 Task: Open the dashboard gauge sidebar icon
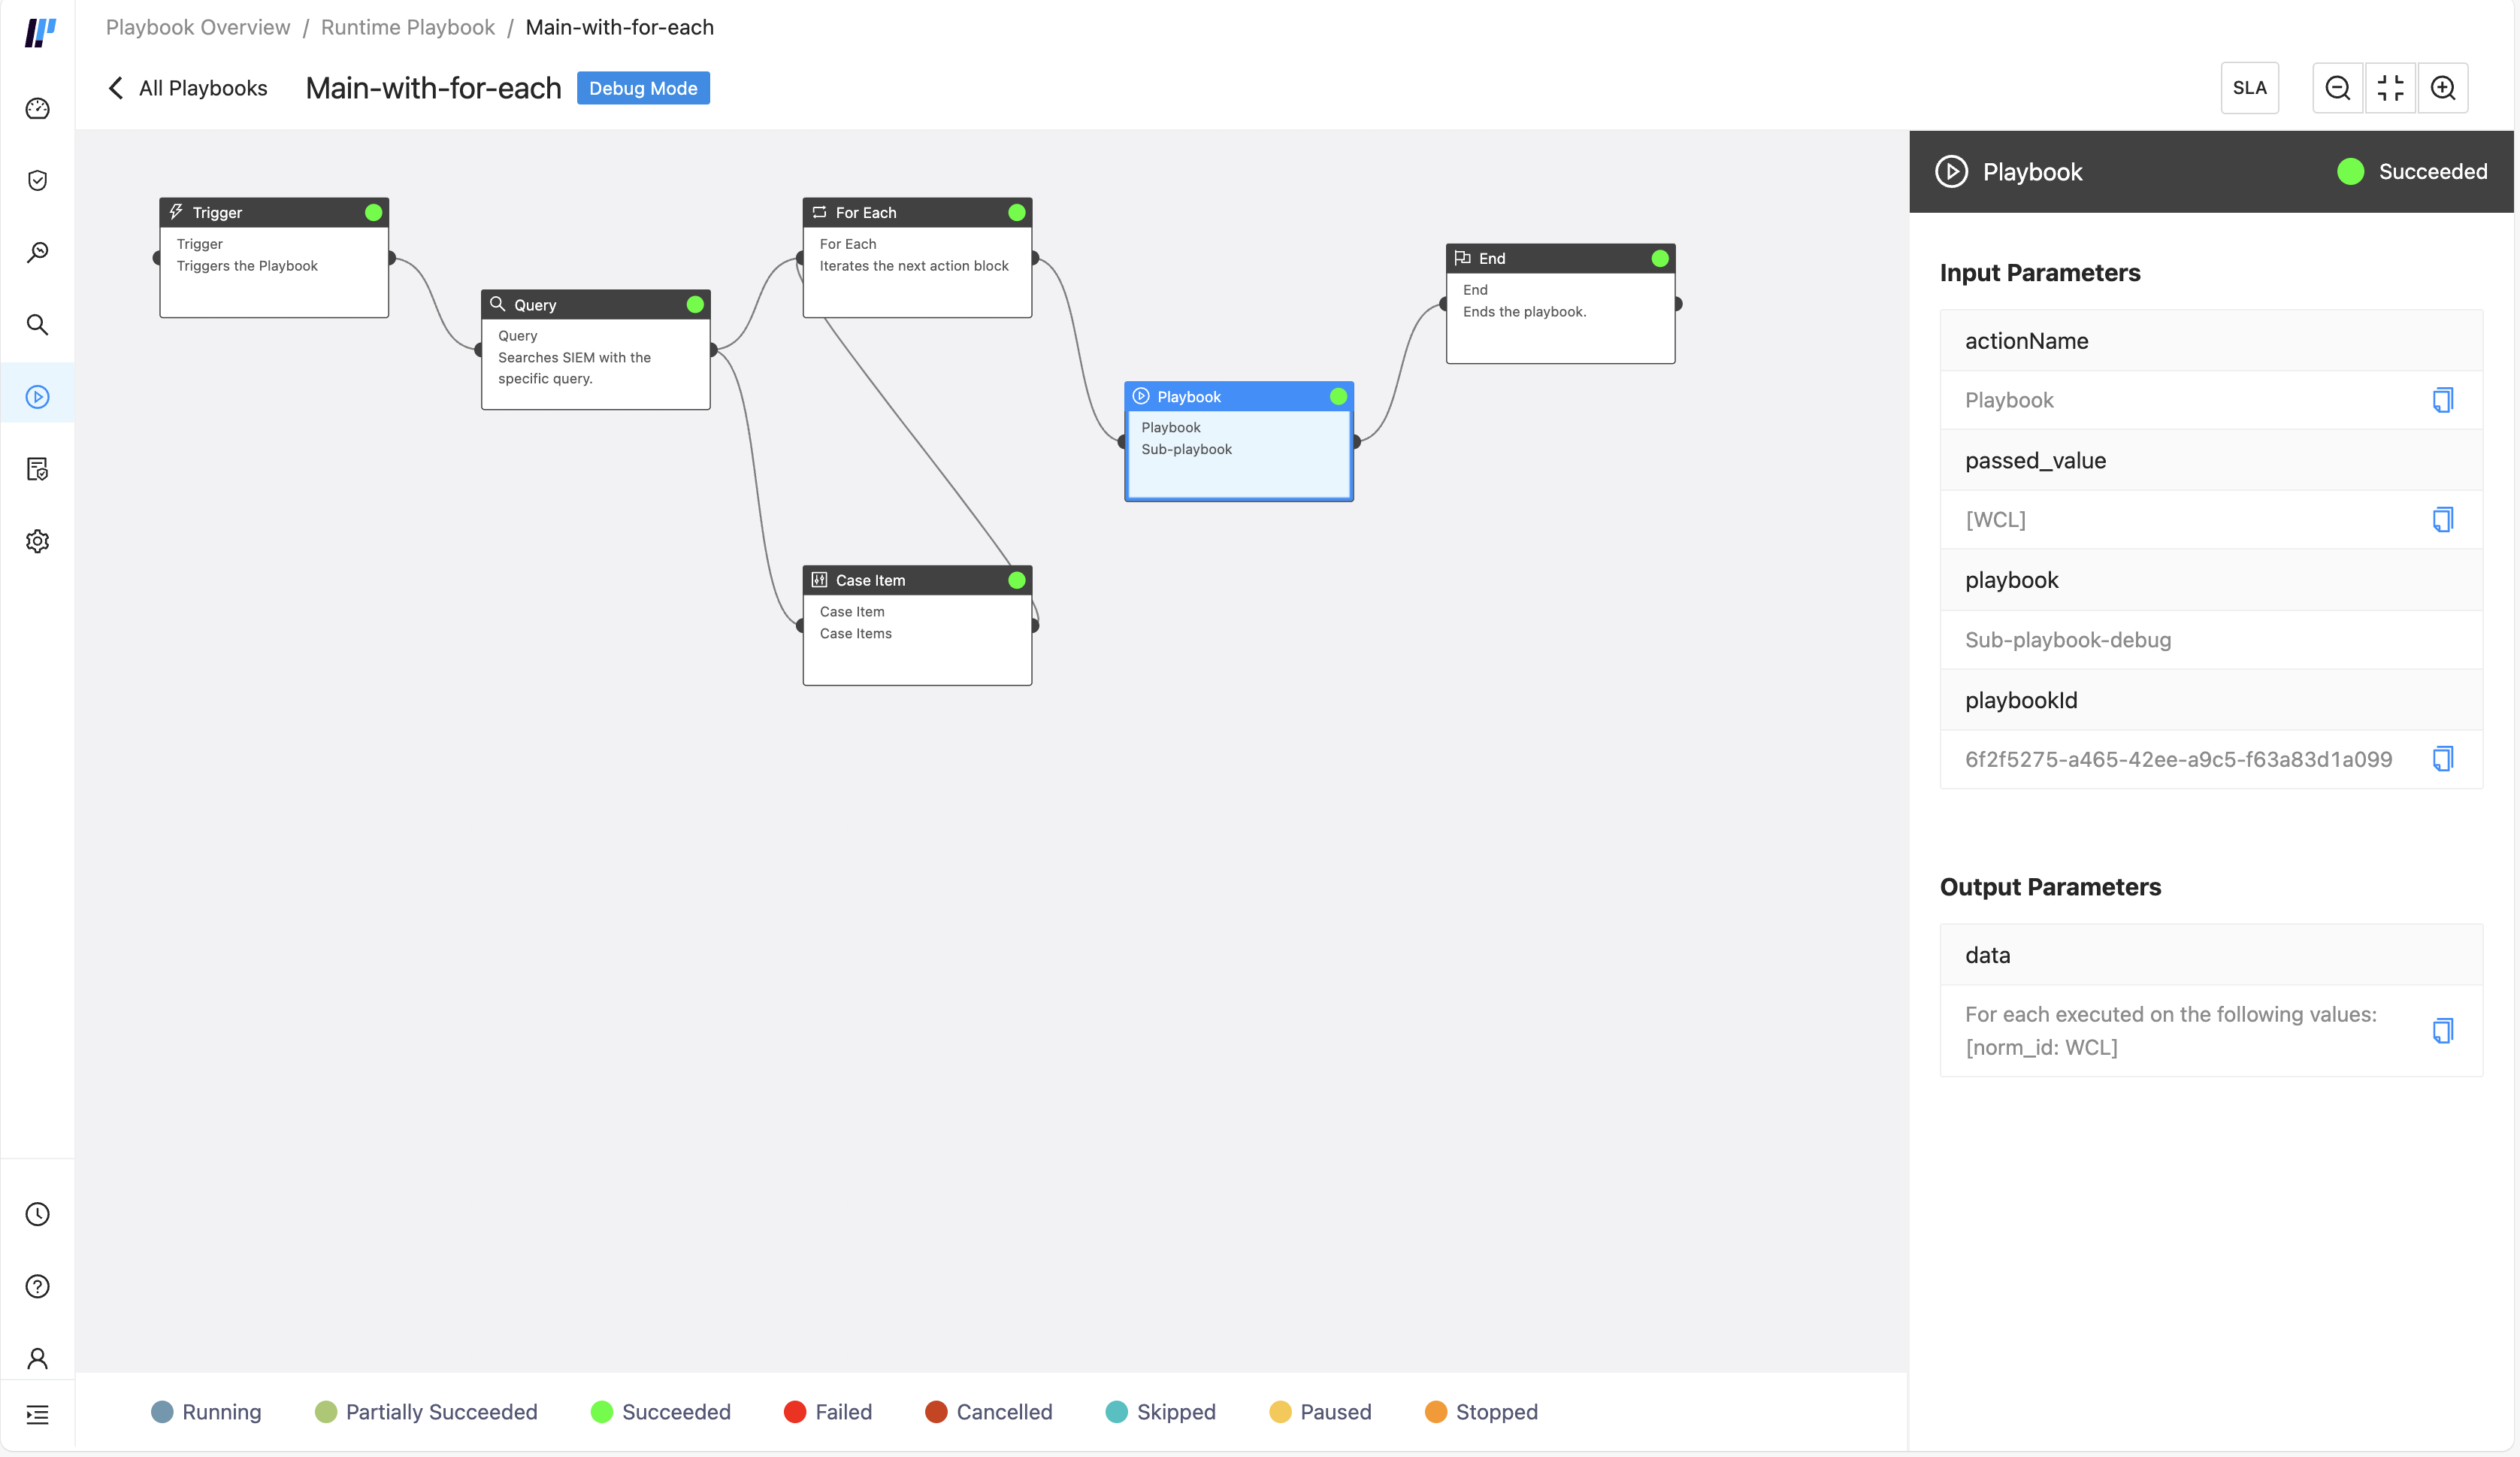point(38,108)
